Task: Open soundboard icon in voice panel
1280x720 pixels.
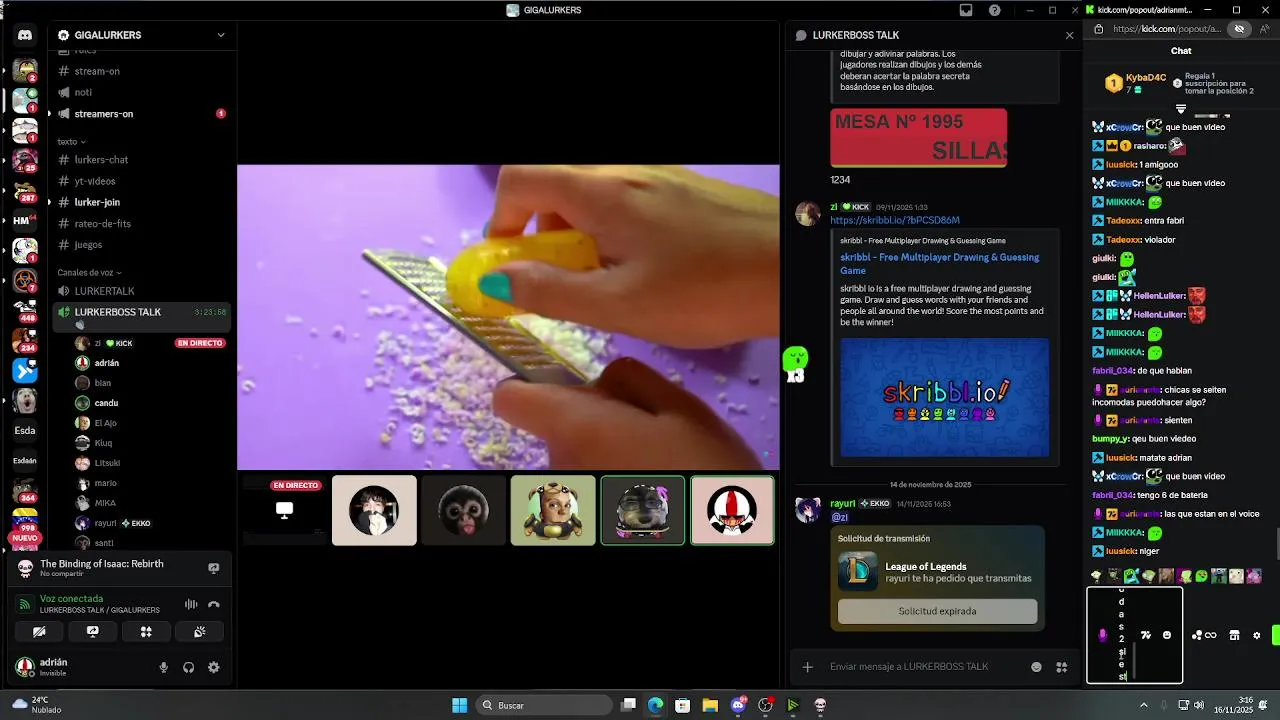Action: click(199, 632)
